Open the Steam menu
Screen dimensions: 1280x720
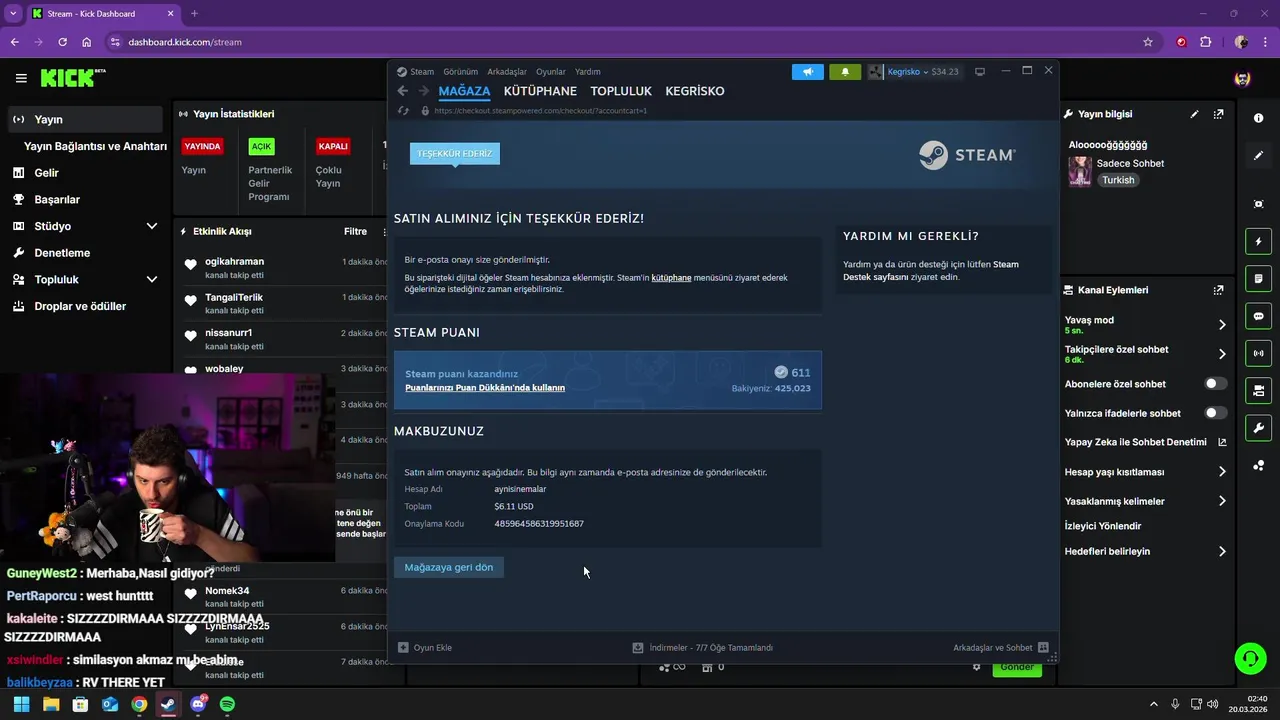[422, 72]
